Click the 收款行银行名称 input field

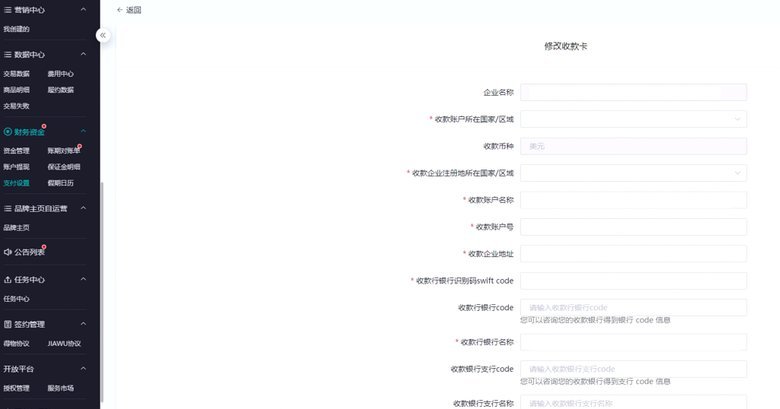click(x=633, y=342)
